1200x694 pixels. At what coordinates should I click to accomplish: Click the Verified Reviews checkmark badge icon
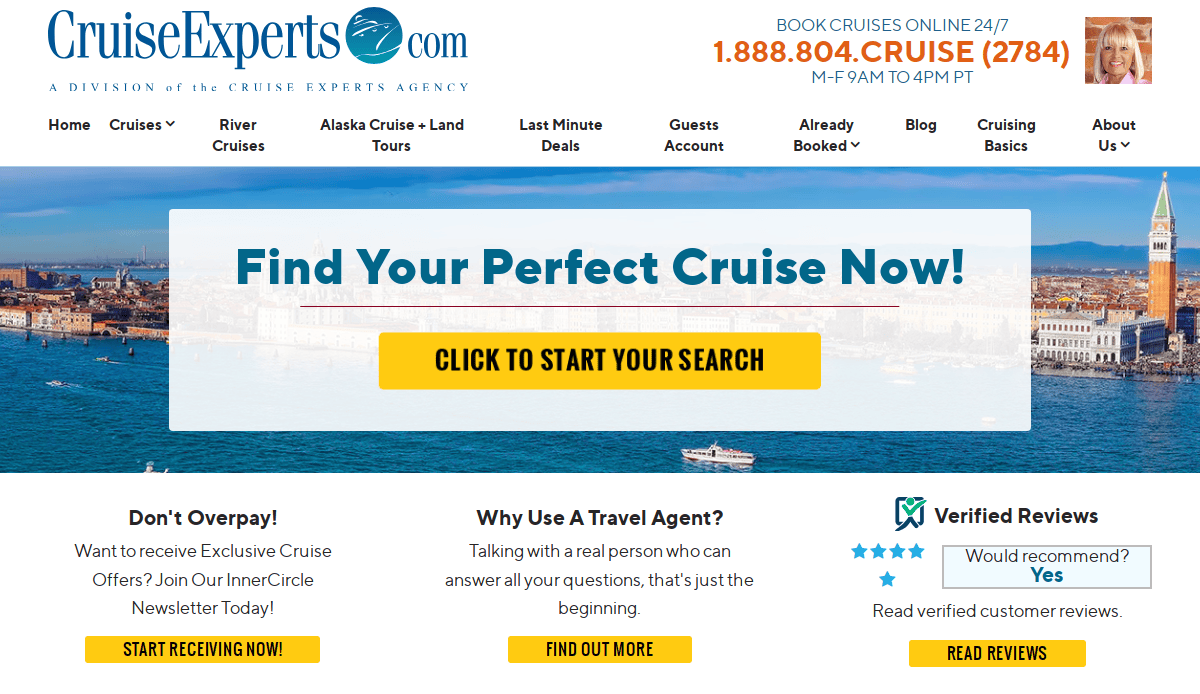910,514
